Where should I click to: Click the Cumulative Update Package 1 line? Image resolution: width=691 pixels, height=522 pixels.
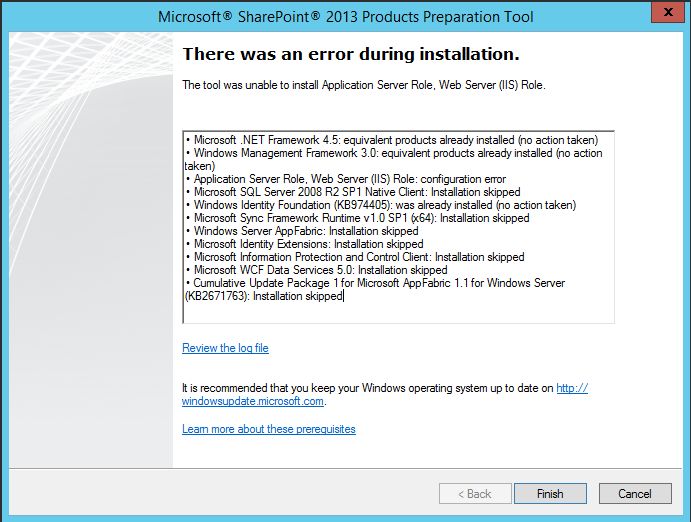[x=375, y=283]
